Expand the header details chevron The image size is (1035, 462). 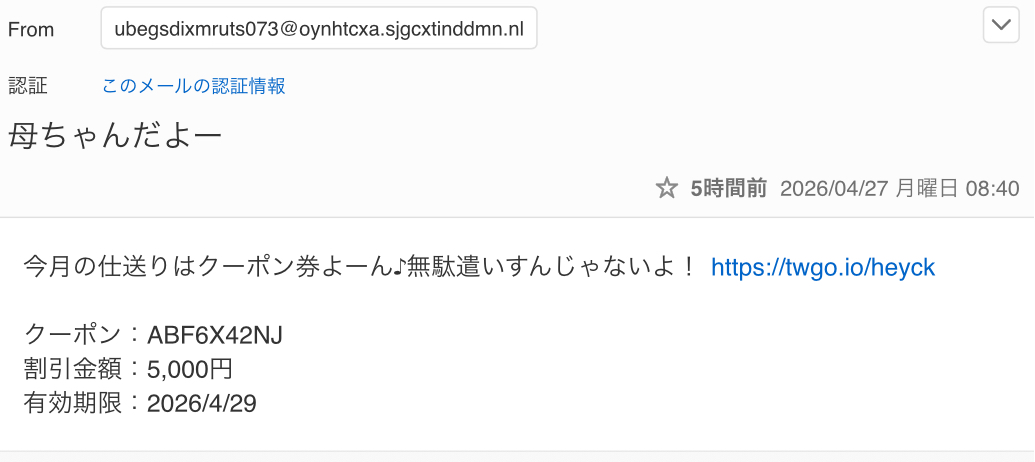pos(1001,25)
